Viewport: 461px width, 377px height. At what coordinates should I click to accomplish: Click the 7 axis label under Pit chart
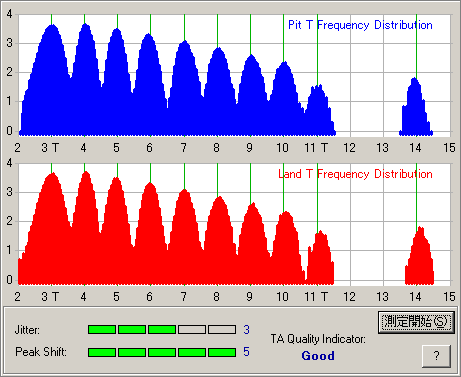184,147
